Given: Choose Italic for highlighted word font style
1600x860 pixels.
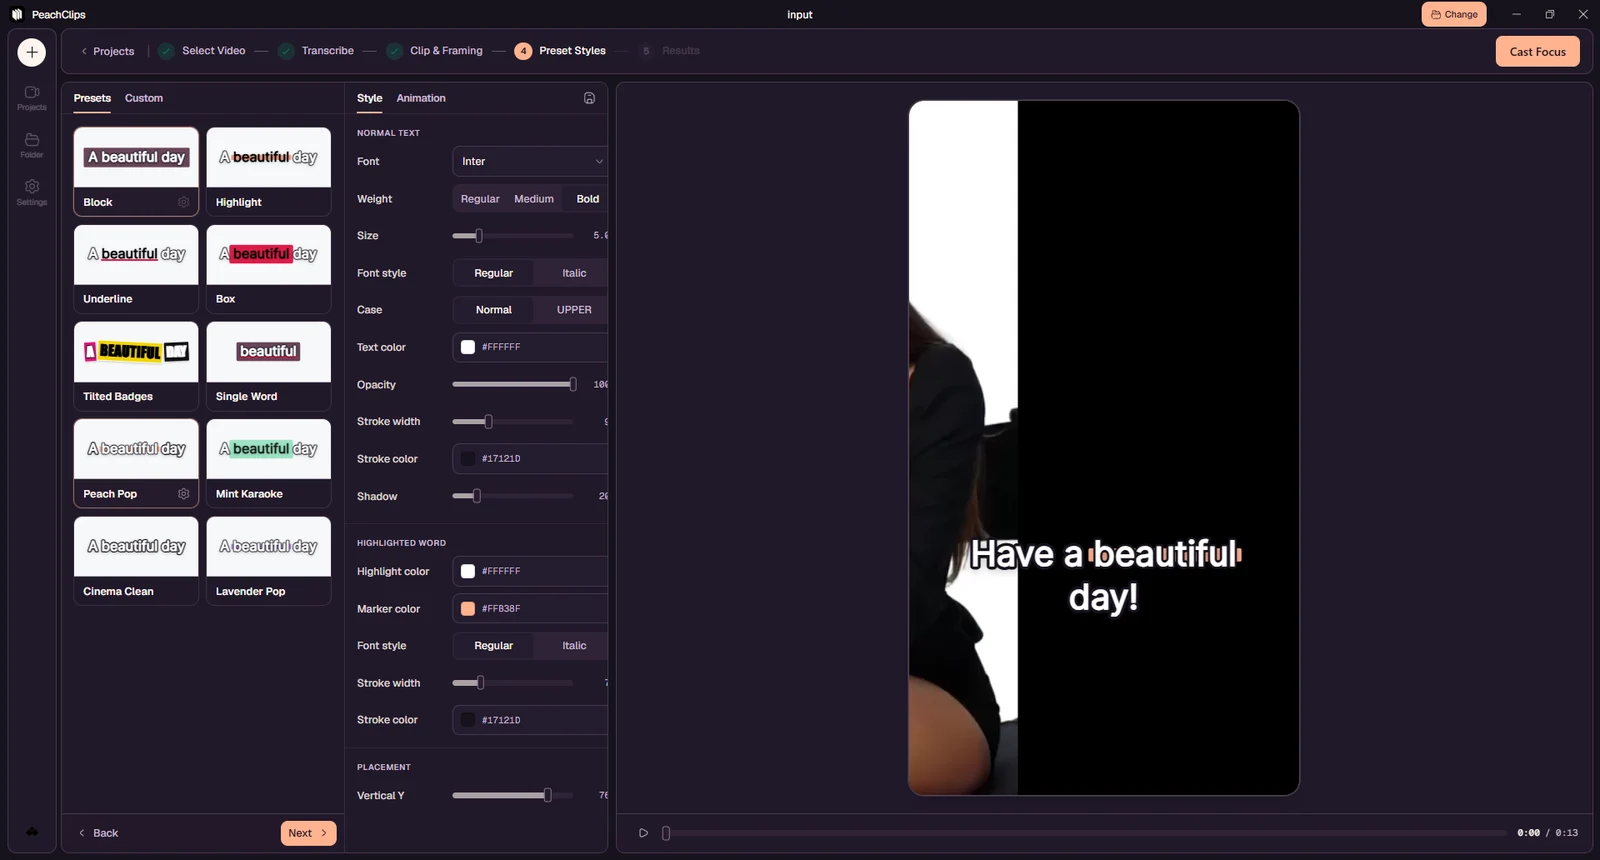Looking at the screenshot, I should coord(574,646).
